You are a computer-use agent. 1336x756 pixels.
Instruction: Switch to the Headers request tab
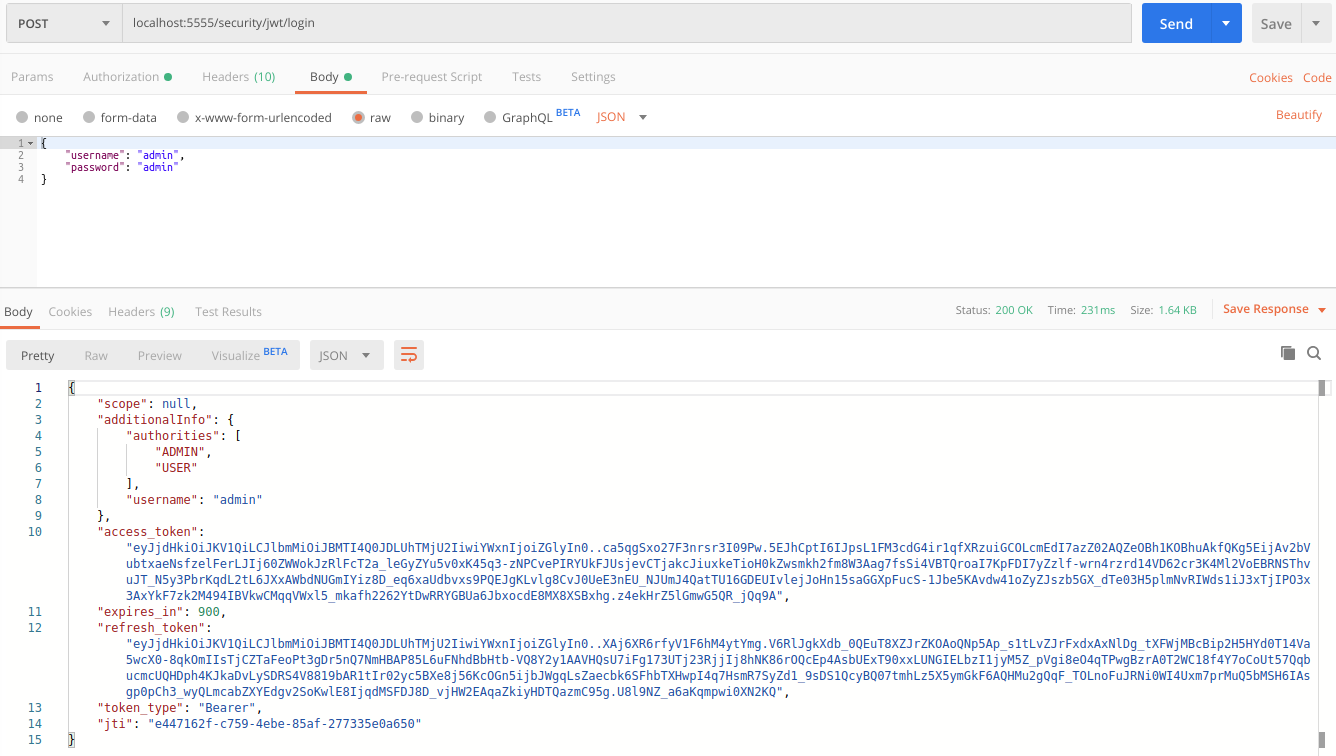click(238, 77)
